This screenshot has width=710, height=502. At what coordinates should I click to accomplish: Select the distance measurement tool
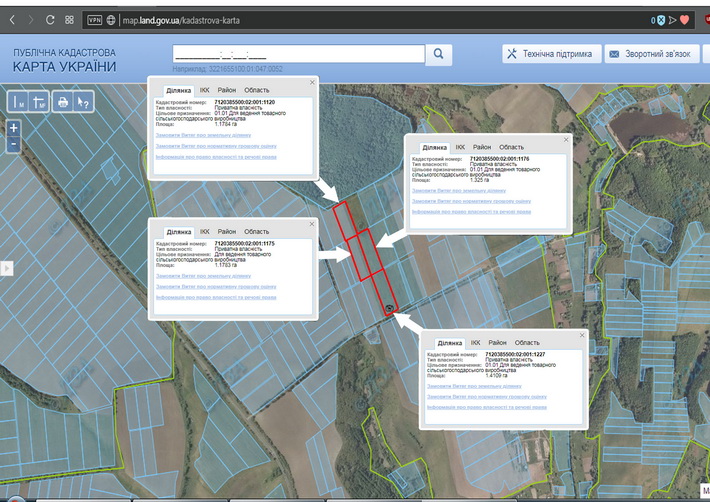click(18, 102)
